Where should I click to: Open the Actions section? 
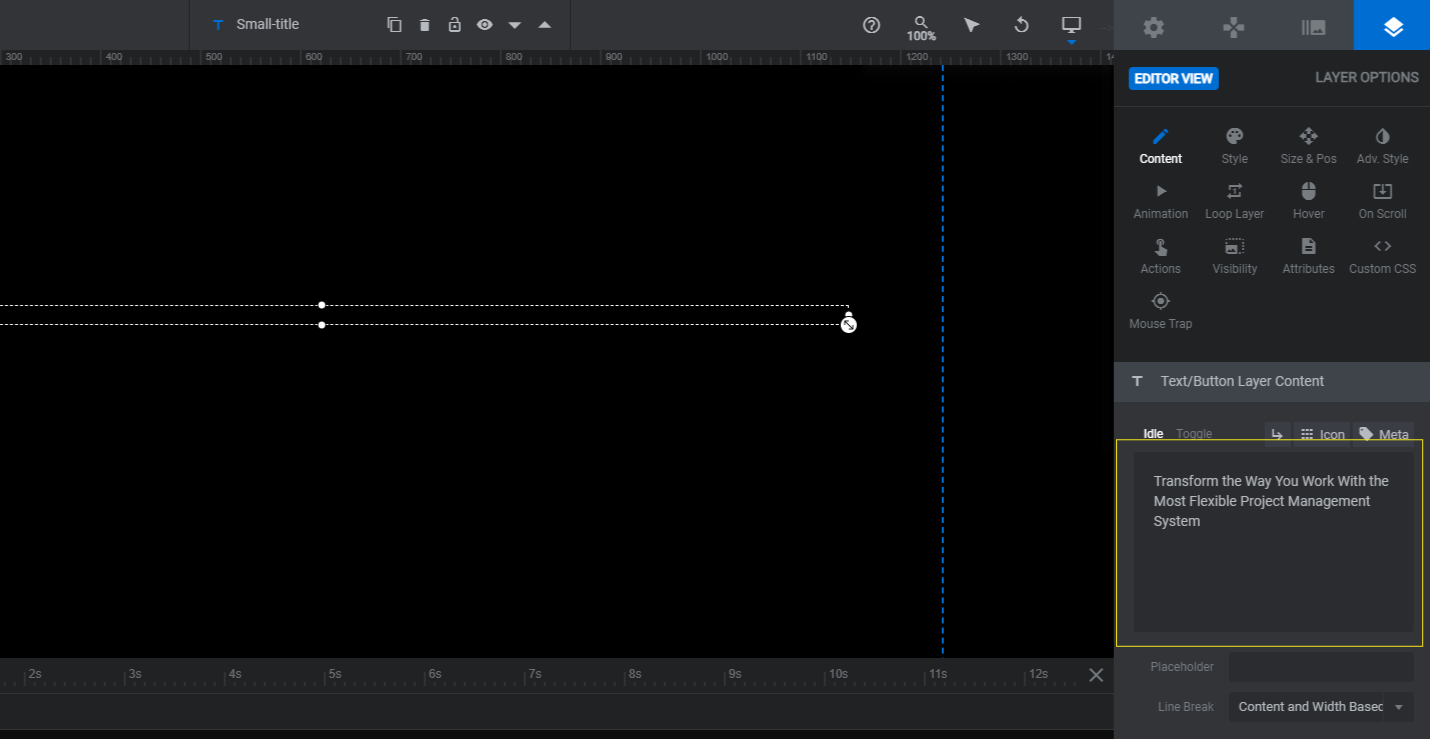1161,256
